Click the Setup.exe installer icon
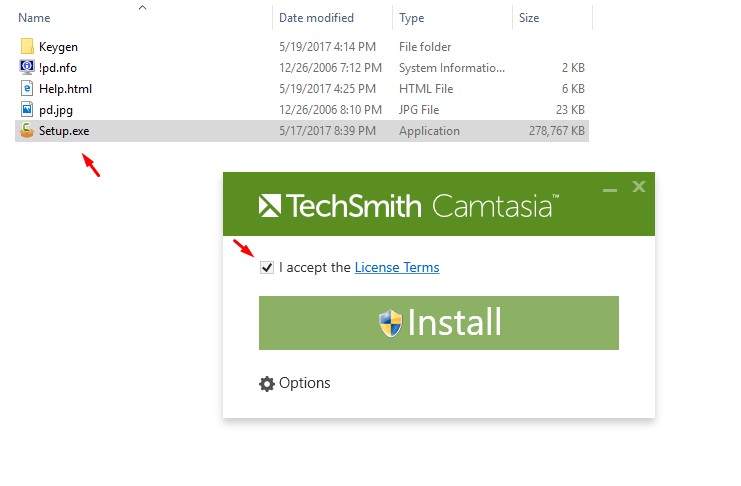Image resolution: width=741 pixels, height=486 pixels. [27, 130]
